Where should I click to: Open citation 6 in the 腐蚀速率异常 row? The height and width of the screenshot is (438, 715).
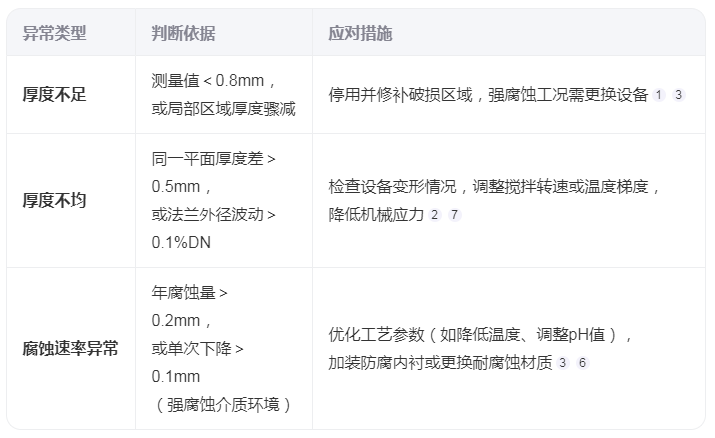(582, 363)
